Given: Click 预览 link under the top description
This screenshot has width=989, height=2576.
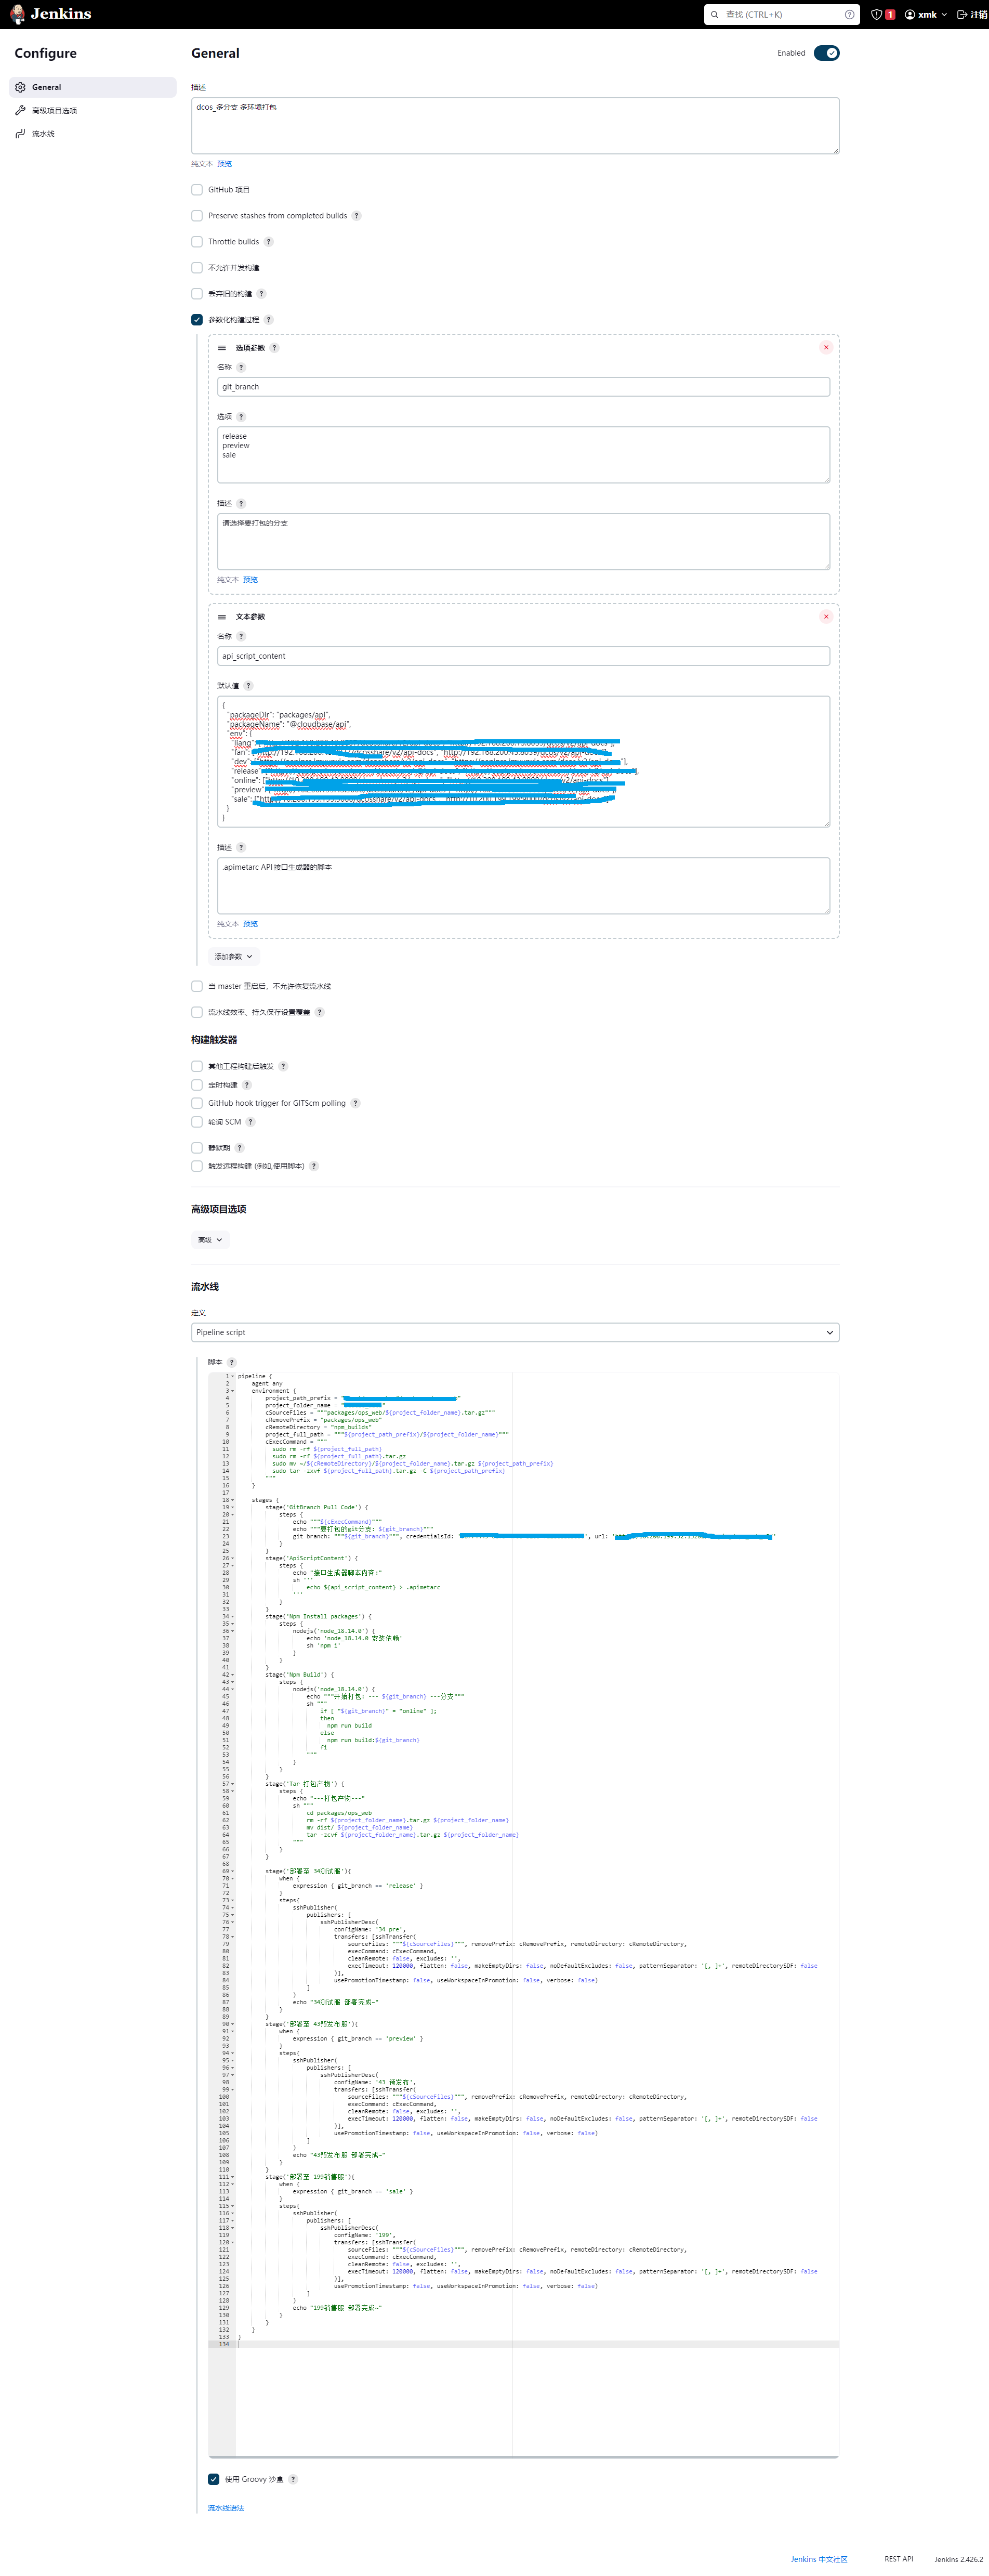Looking at the screenshot, I should (224, 164).
